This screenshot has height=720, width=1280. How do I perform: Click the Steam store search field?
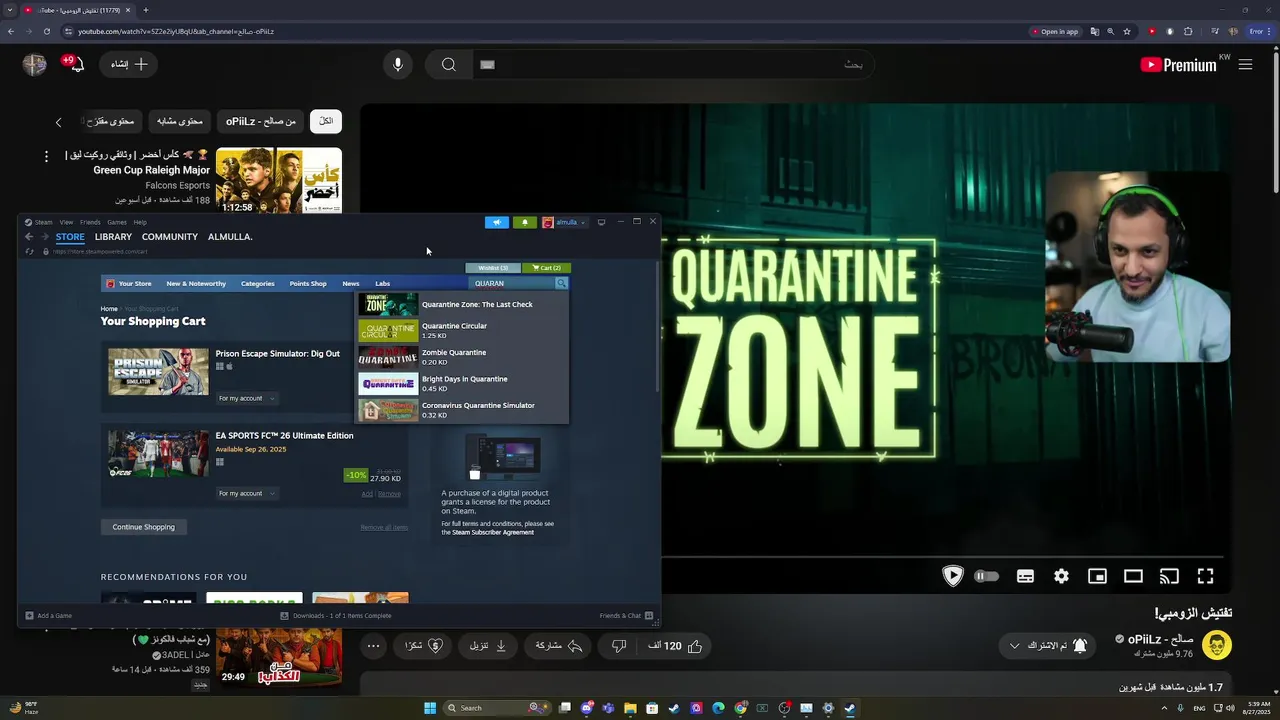(x=512, y=283)
